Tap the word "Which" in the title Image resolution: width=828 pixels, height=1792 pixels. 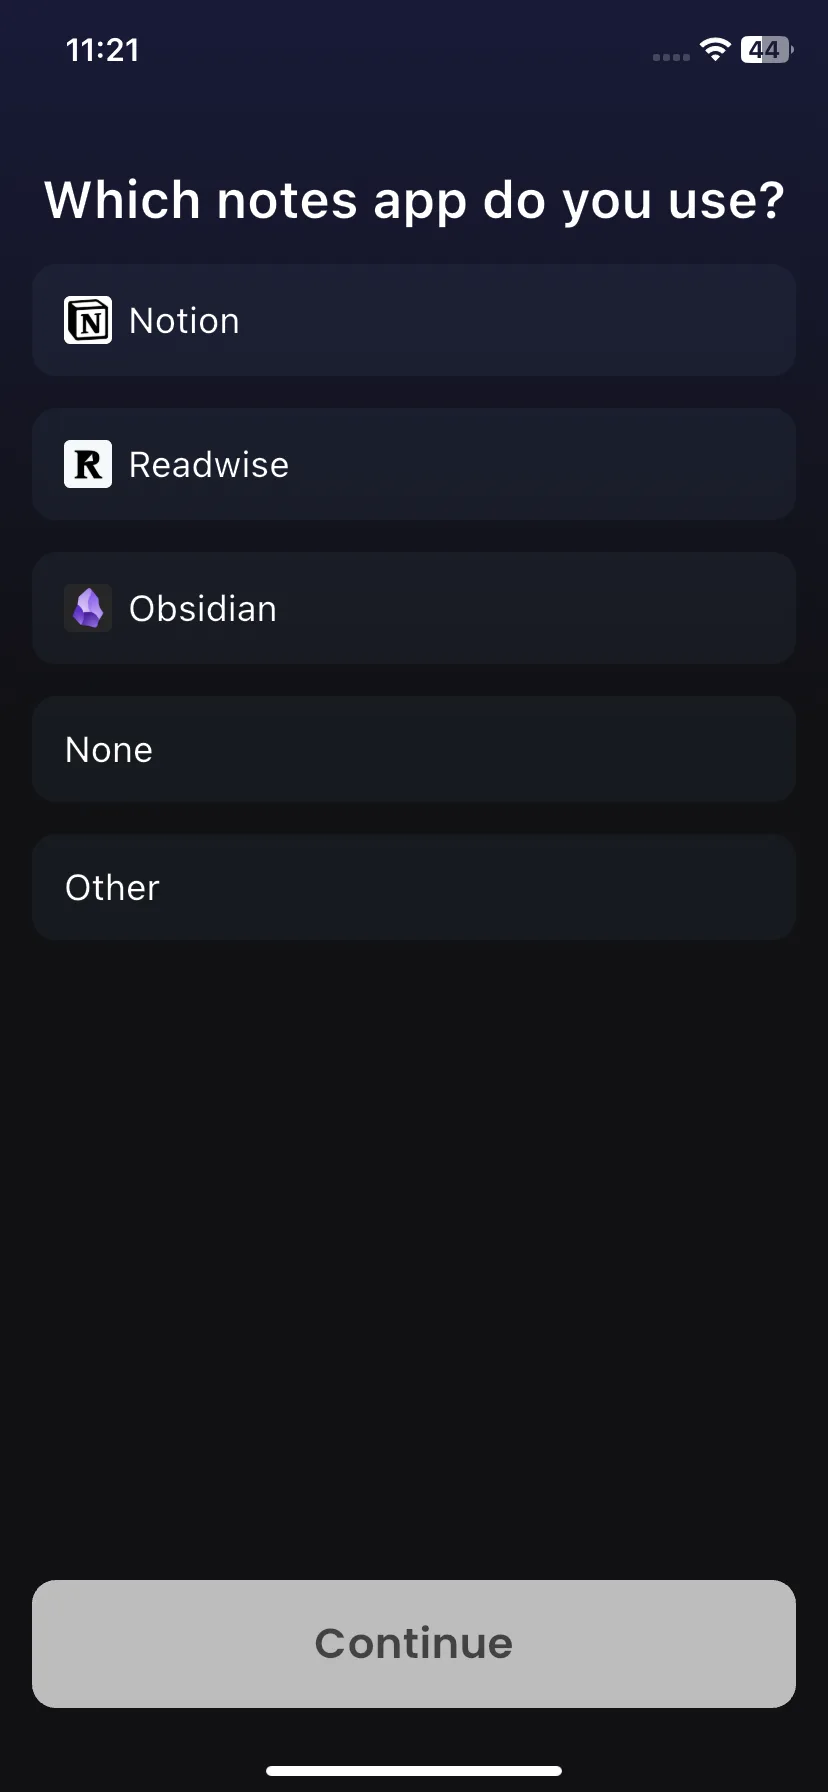pyautogui.click(x=123, y=199)
